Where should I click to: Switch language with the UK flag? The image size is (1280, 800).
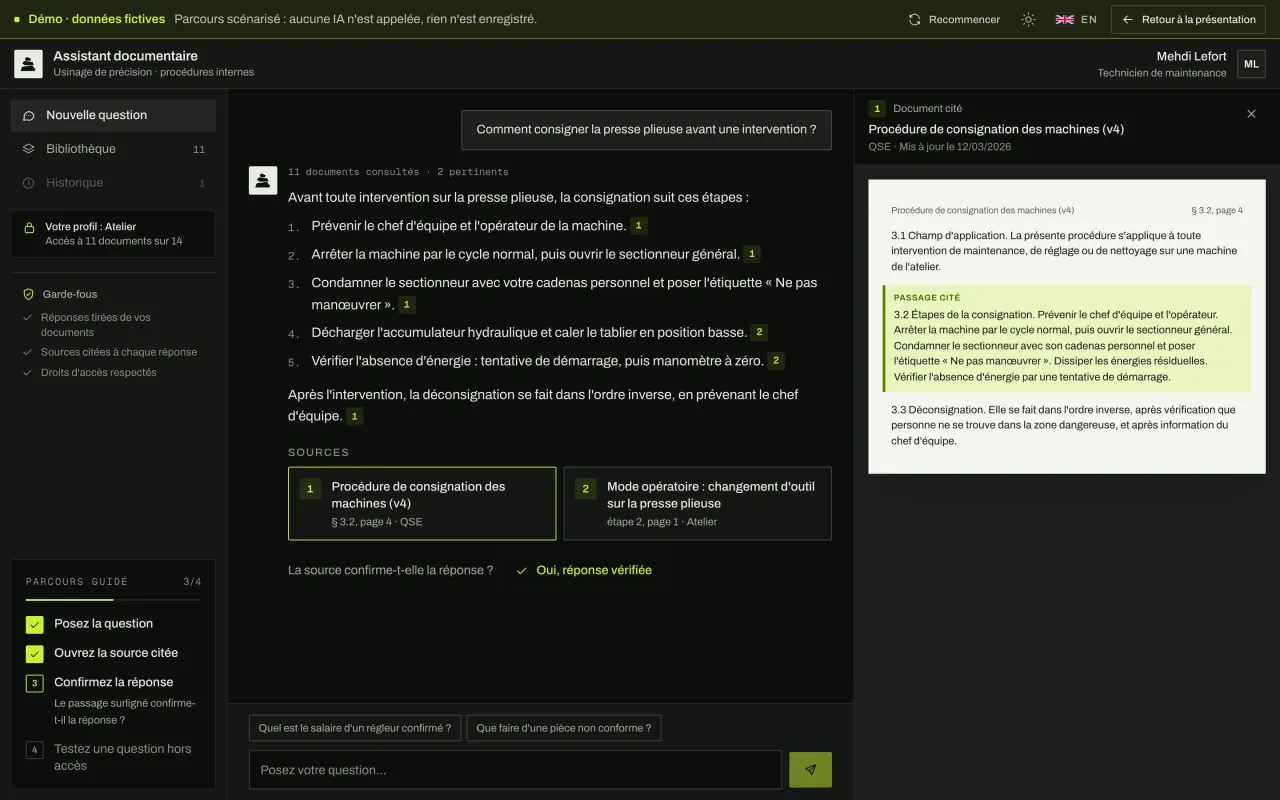pos(1065,19)
